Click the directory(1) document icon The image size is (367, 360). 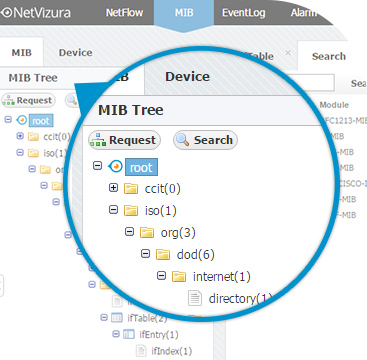195,298
